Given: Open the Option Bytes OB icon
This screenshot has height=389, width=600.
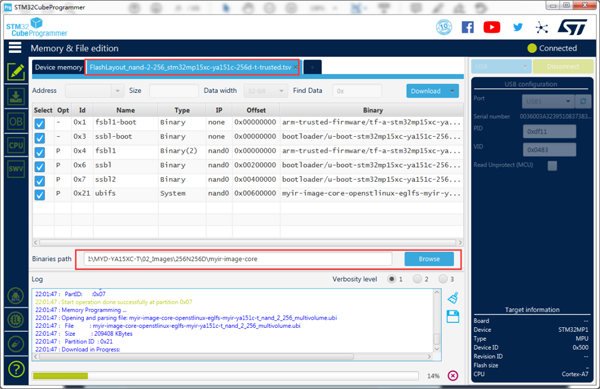Looking at the screenshot, I should [x=16, y=122].
